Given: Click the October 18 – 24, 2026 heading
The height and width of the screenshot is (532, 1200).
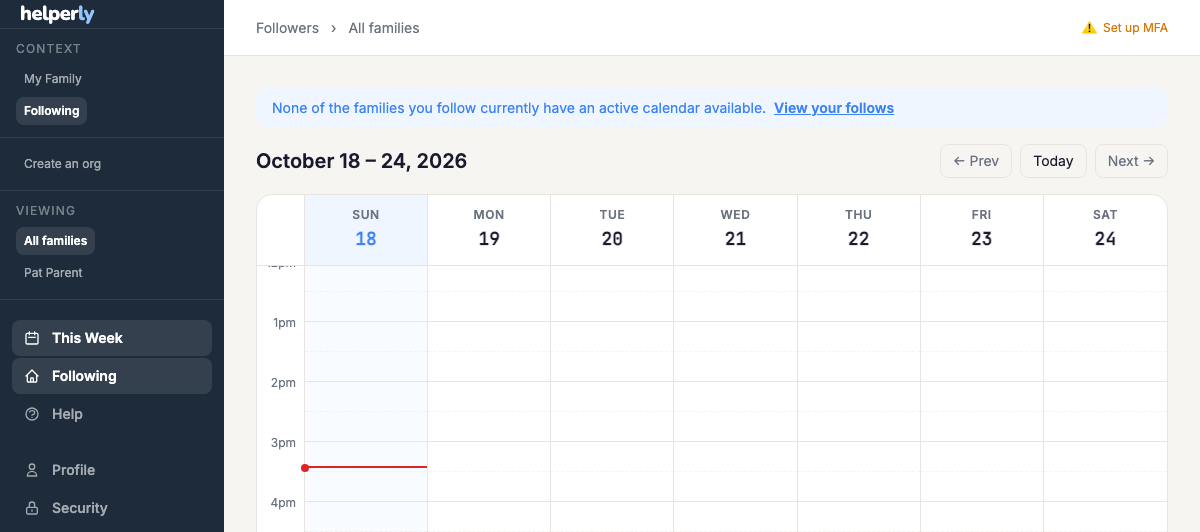Looking at the screenshot, I should point(361,161).
